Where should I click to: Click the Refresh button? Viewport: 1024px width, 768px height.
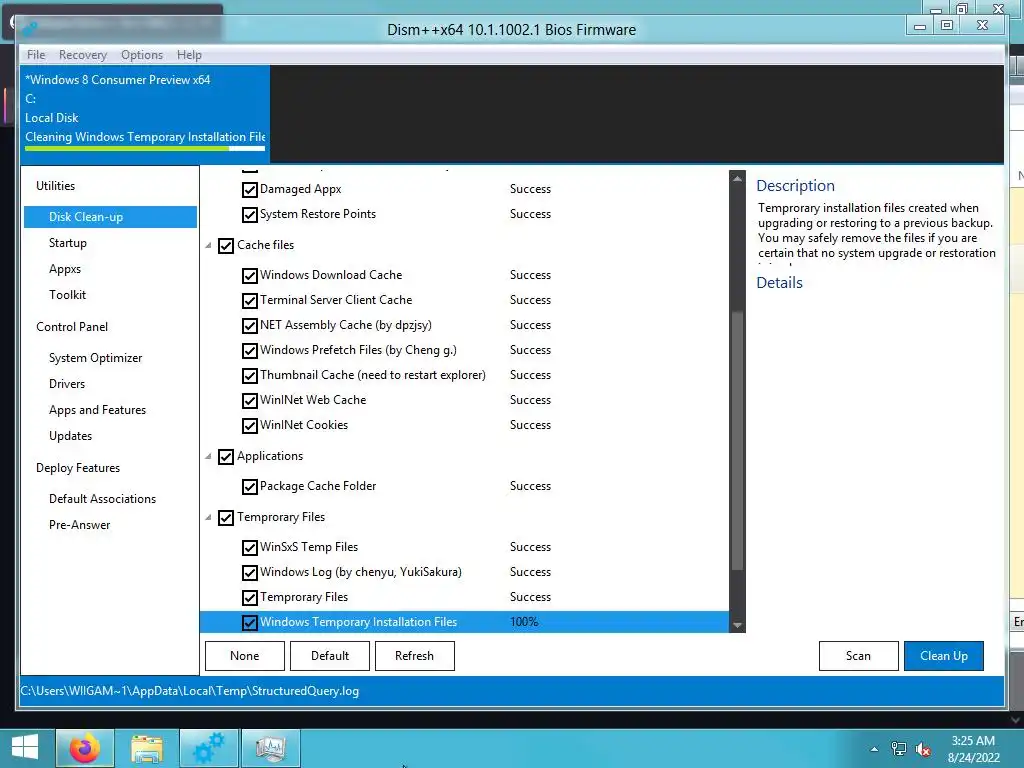click(415, 656)
